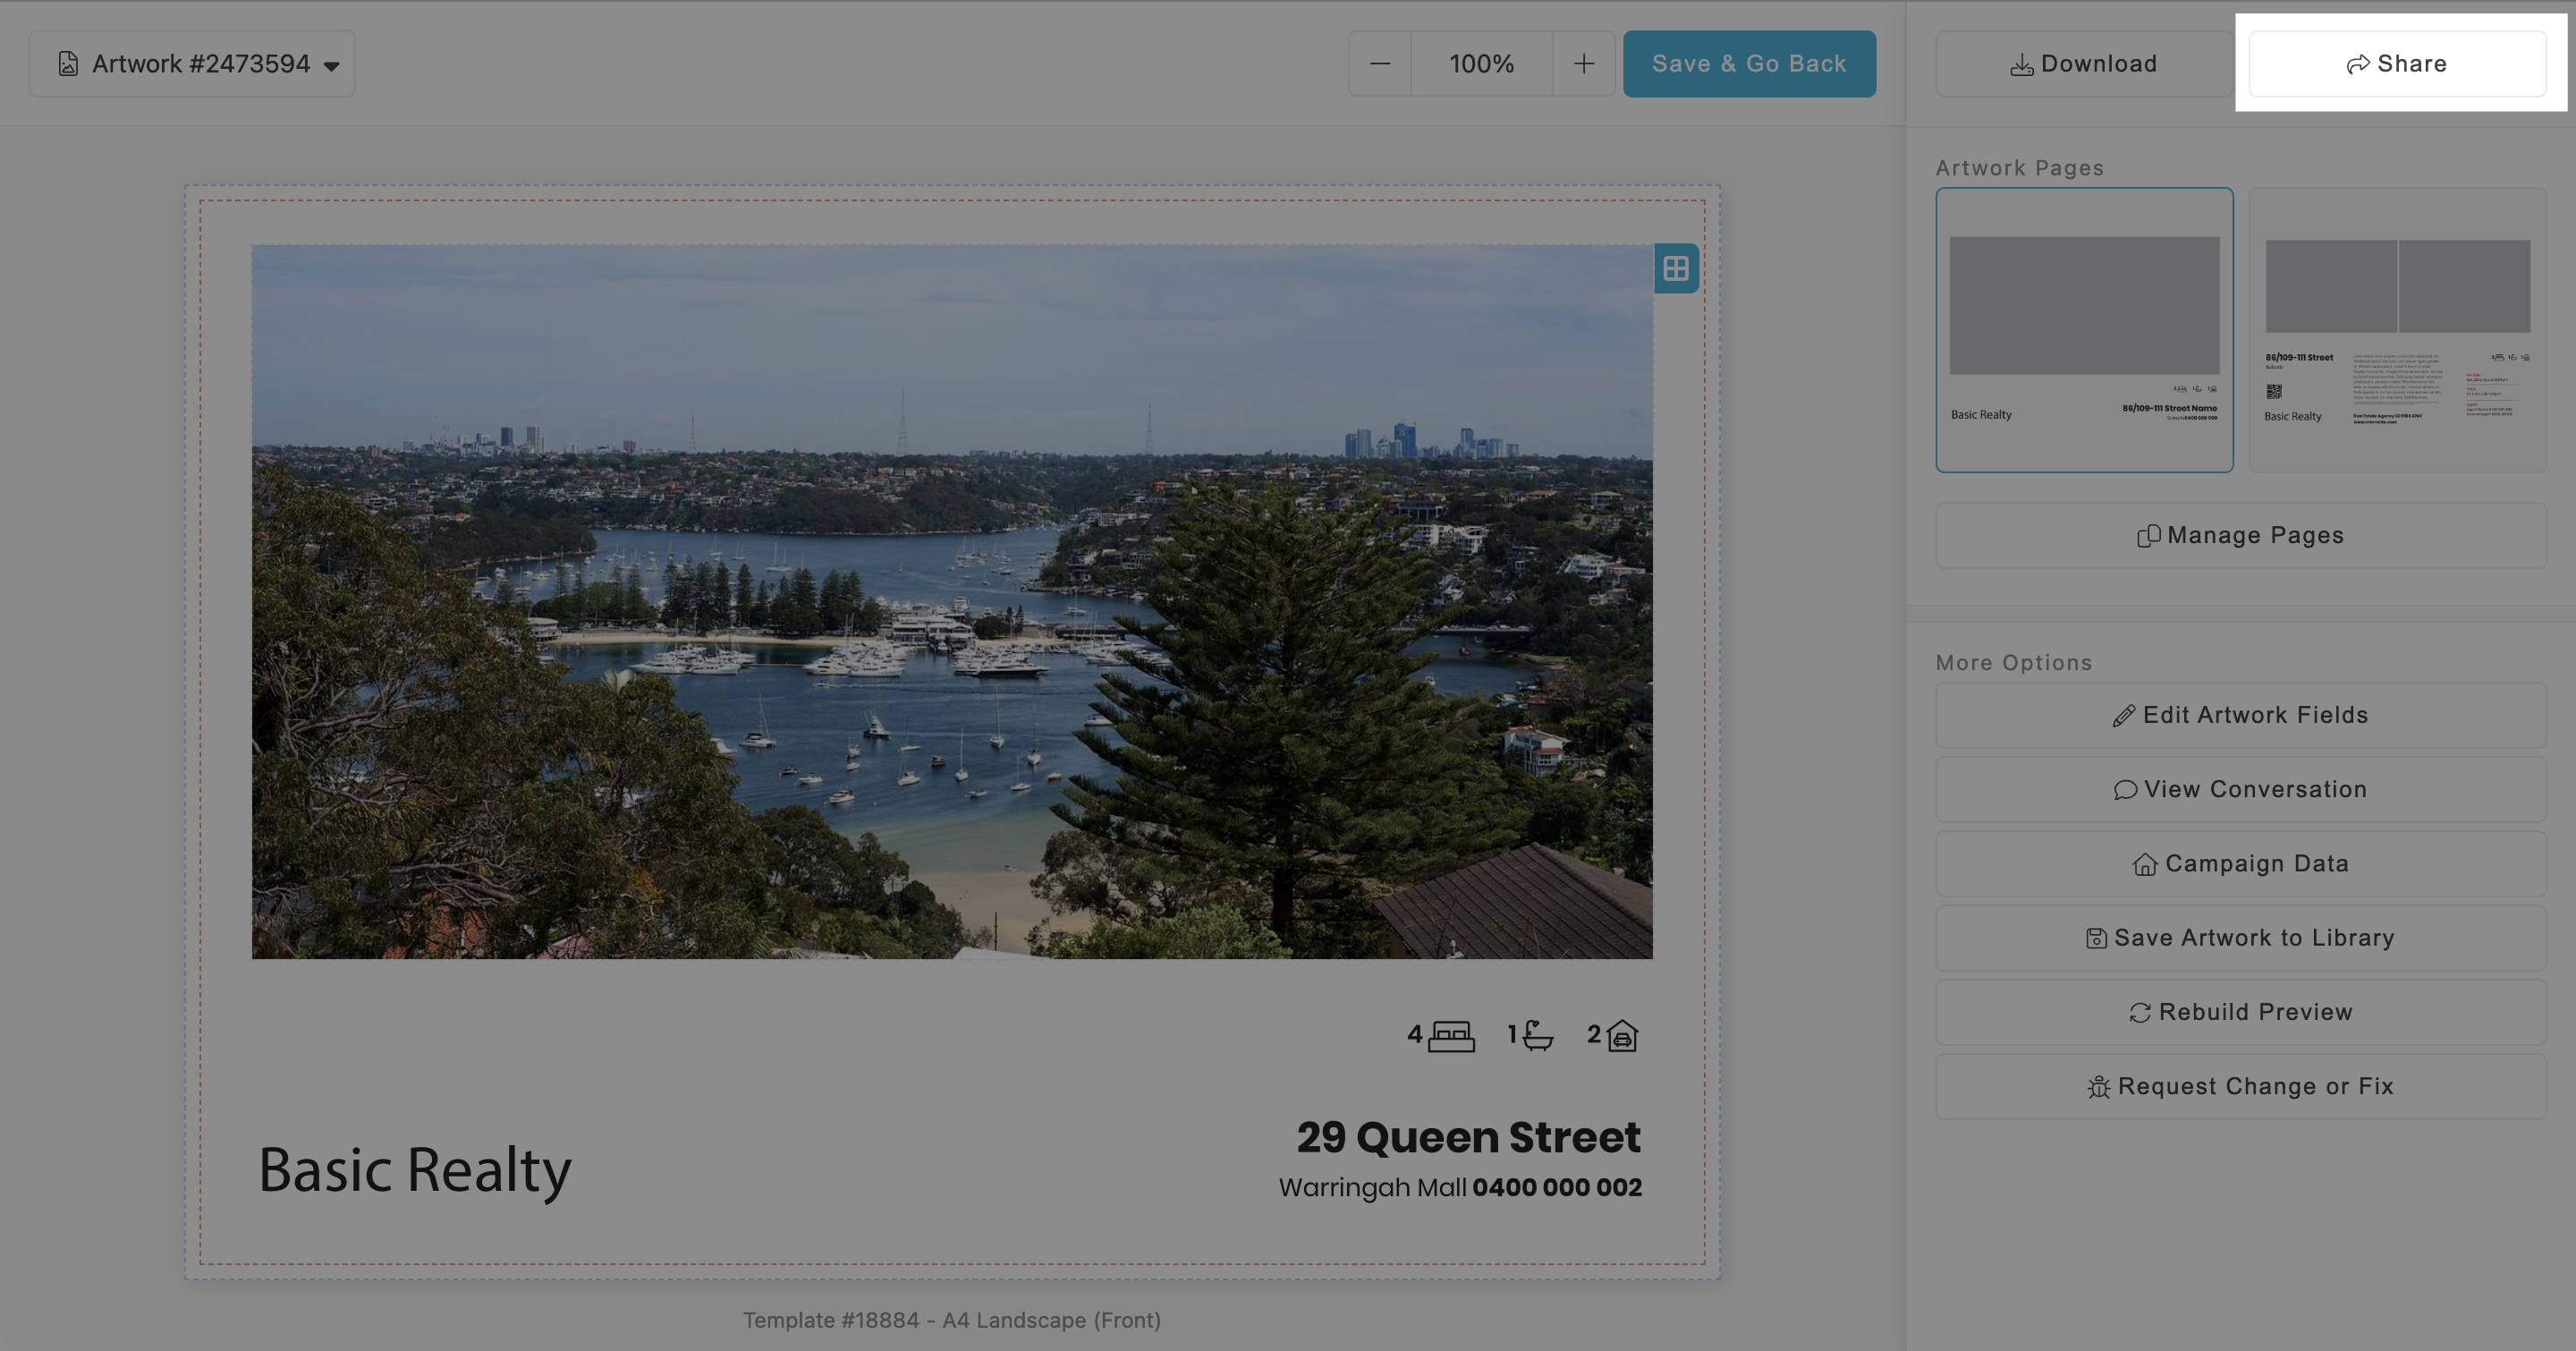This screenshot has height=1351, width=2576.
Task: Click the garage car icon
Action: click(1622, 1035)
